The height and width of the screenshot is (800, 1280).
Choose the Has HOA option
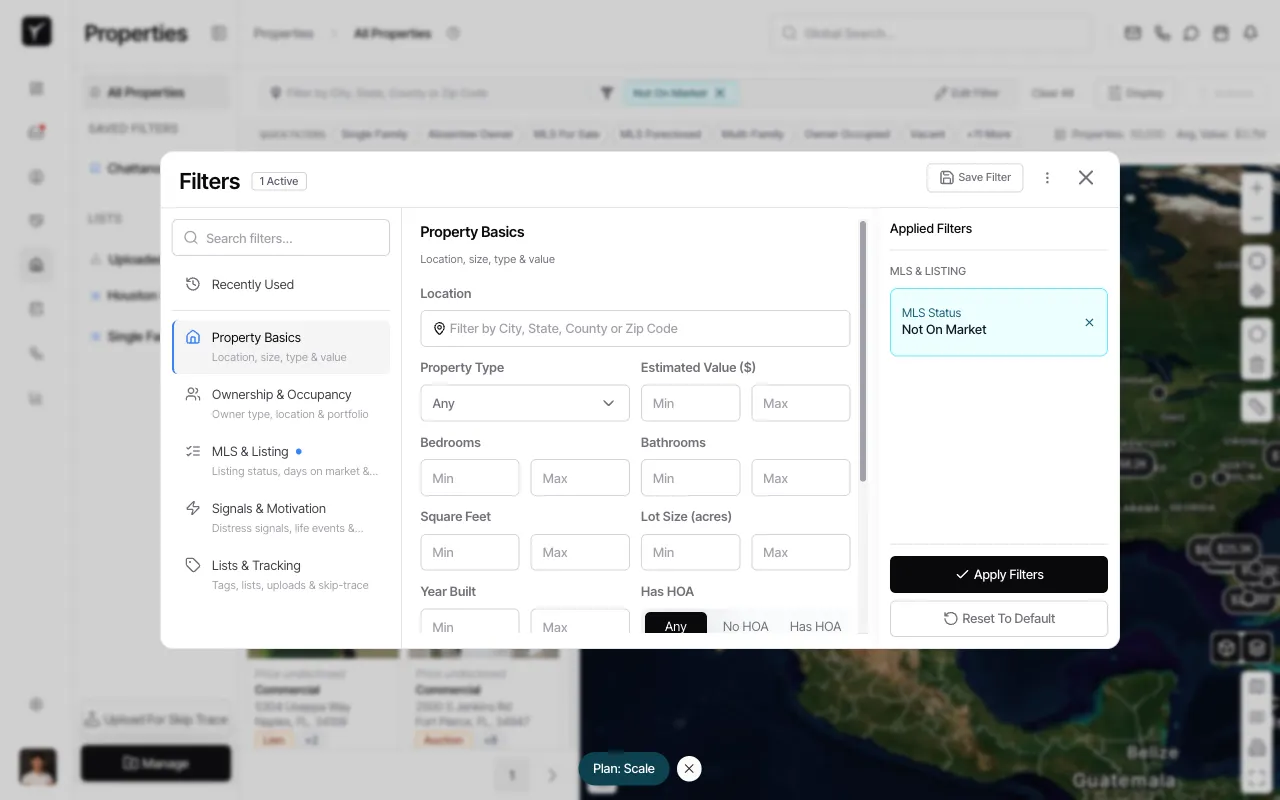[x=815, y=625]
